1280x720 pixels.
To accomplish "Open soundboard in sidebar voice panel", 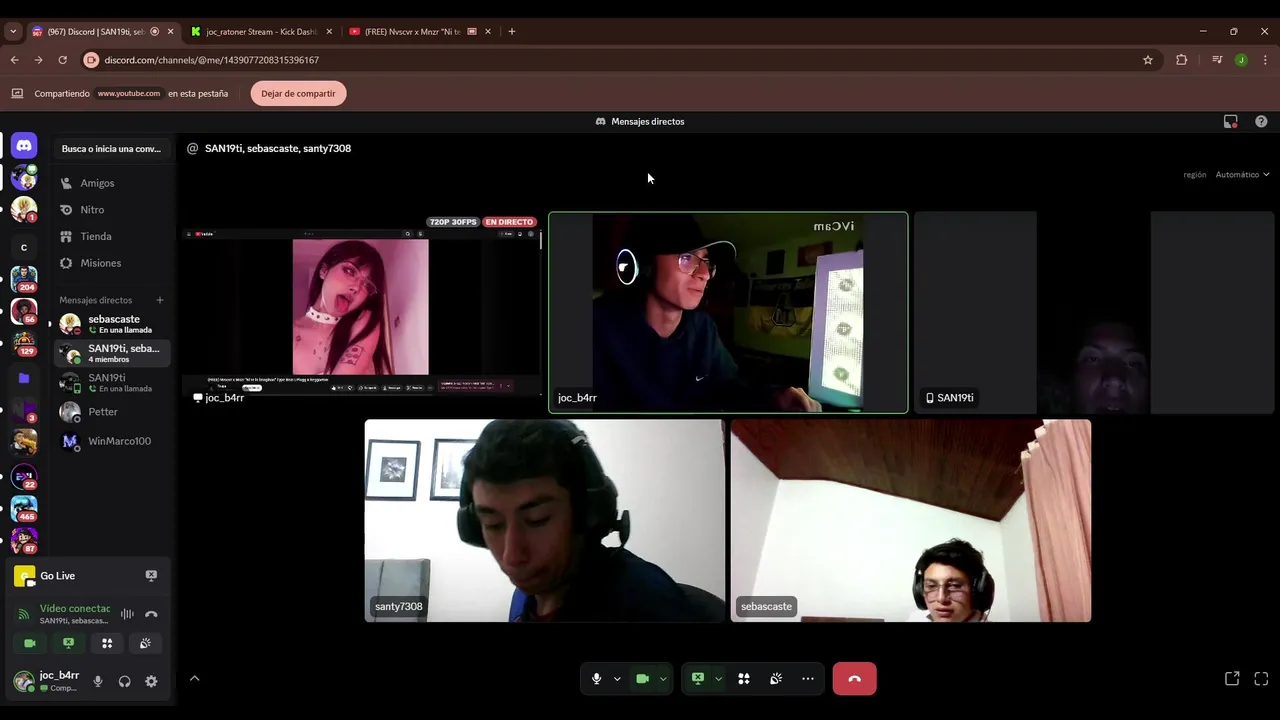I will (x=145, y=643).
